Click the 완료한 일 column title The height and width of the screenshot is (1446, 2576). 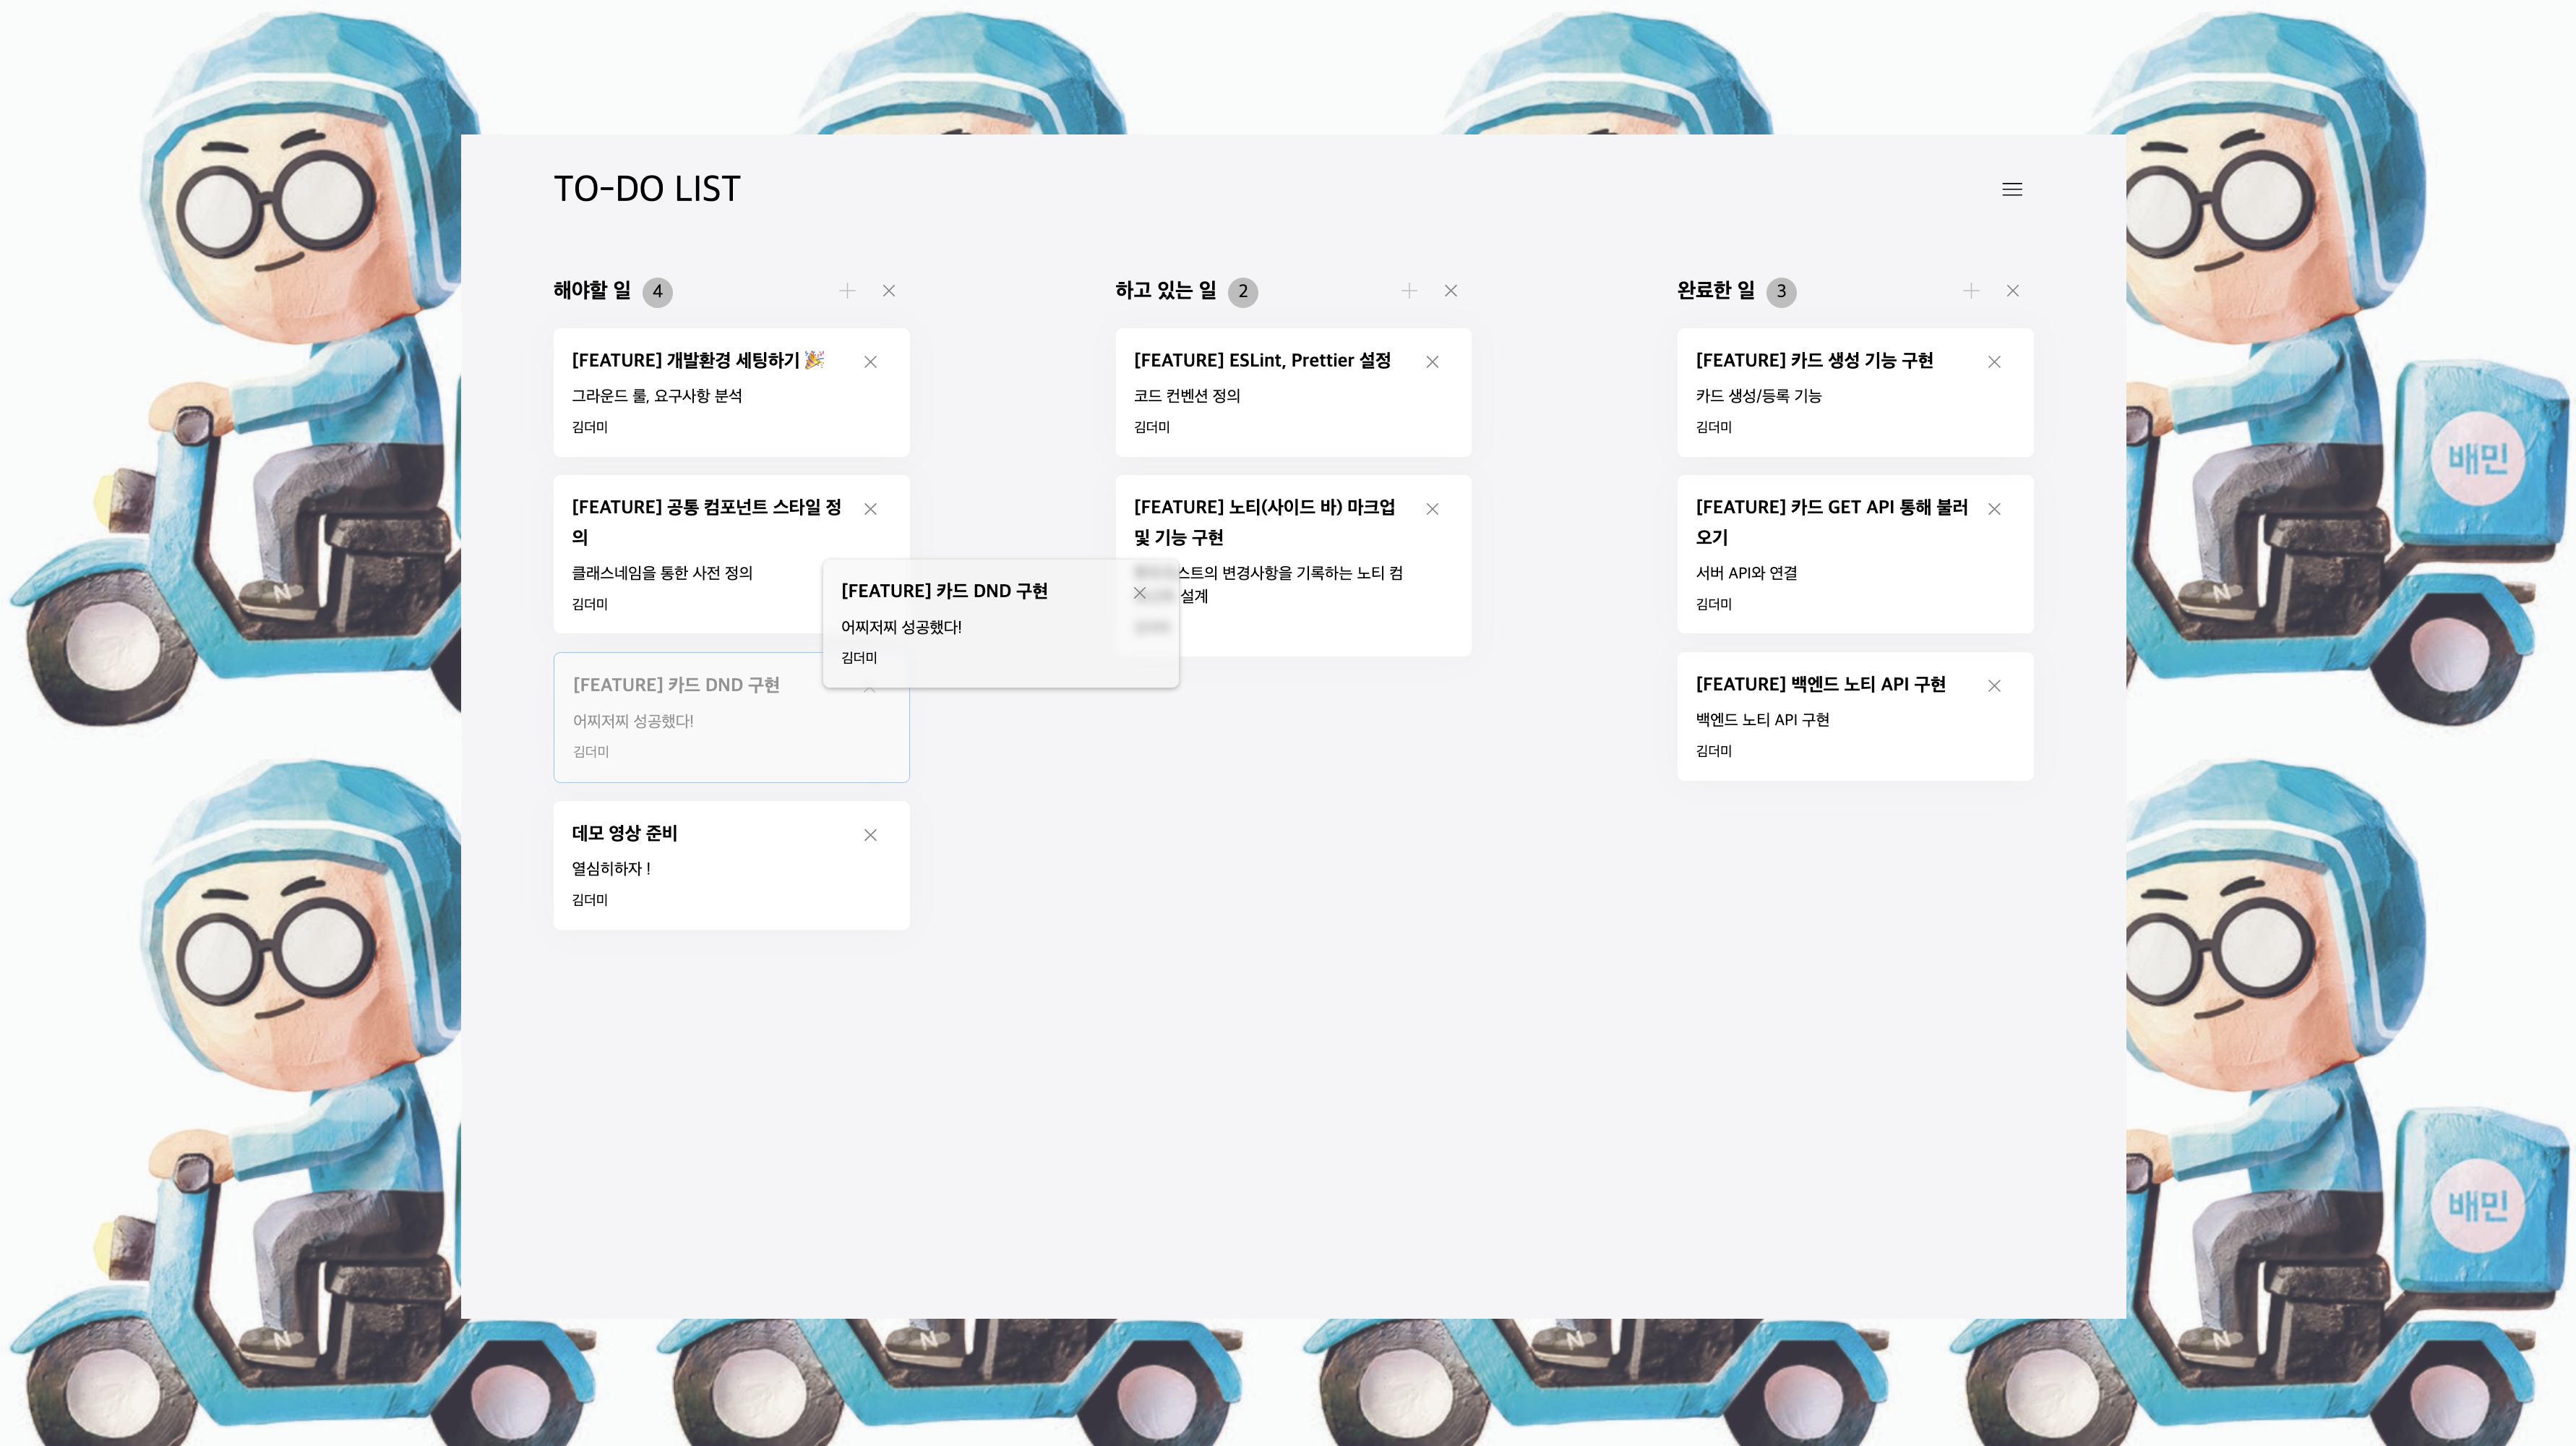[1716, 290]
